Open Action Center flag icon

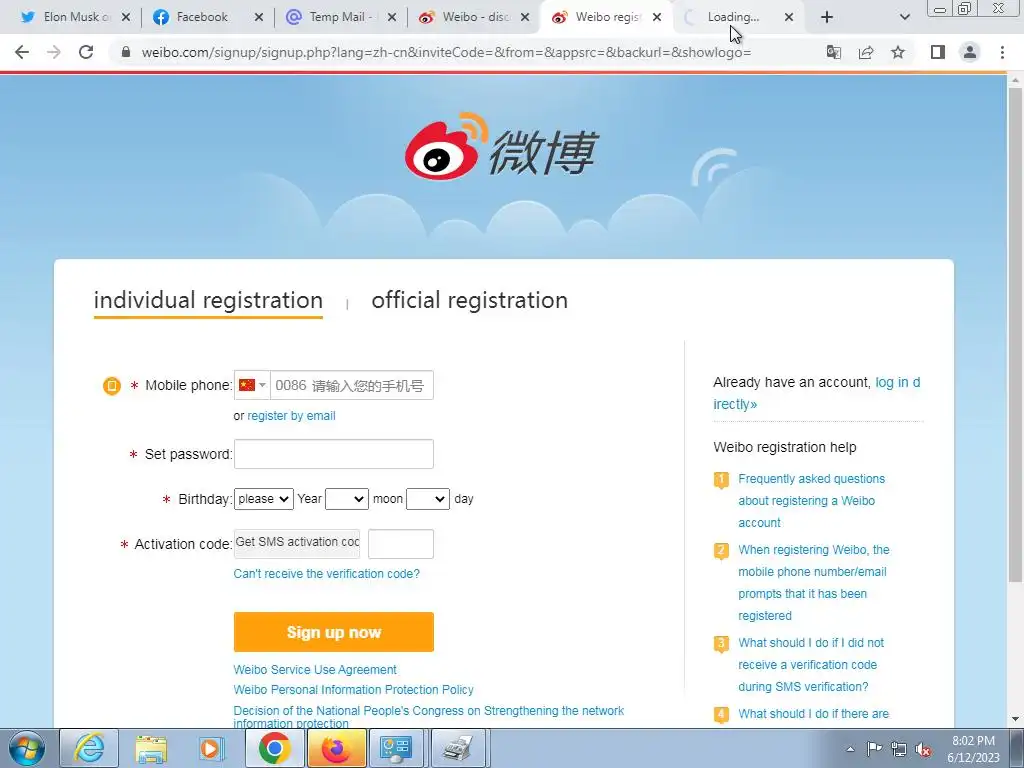pyautogui.click(x=874, y=749)
